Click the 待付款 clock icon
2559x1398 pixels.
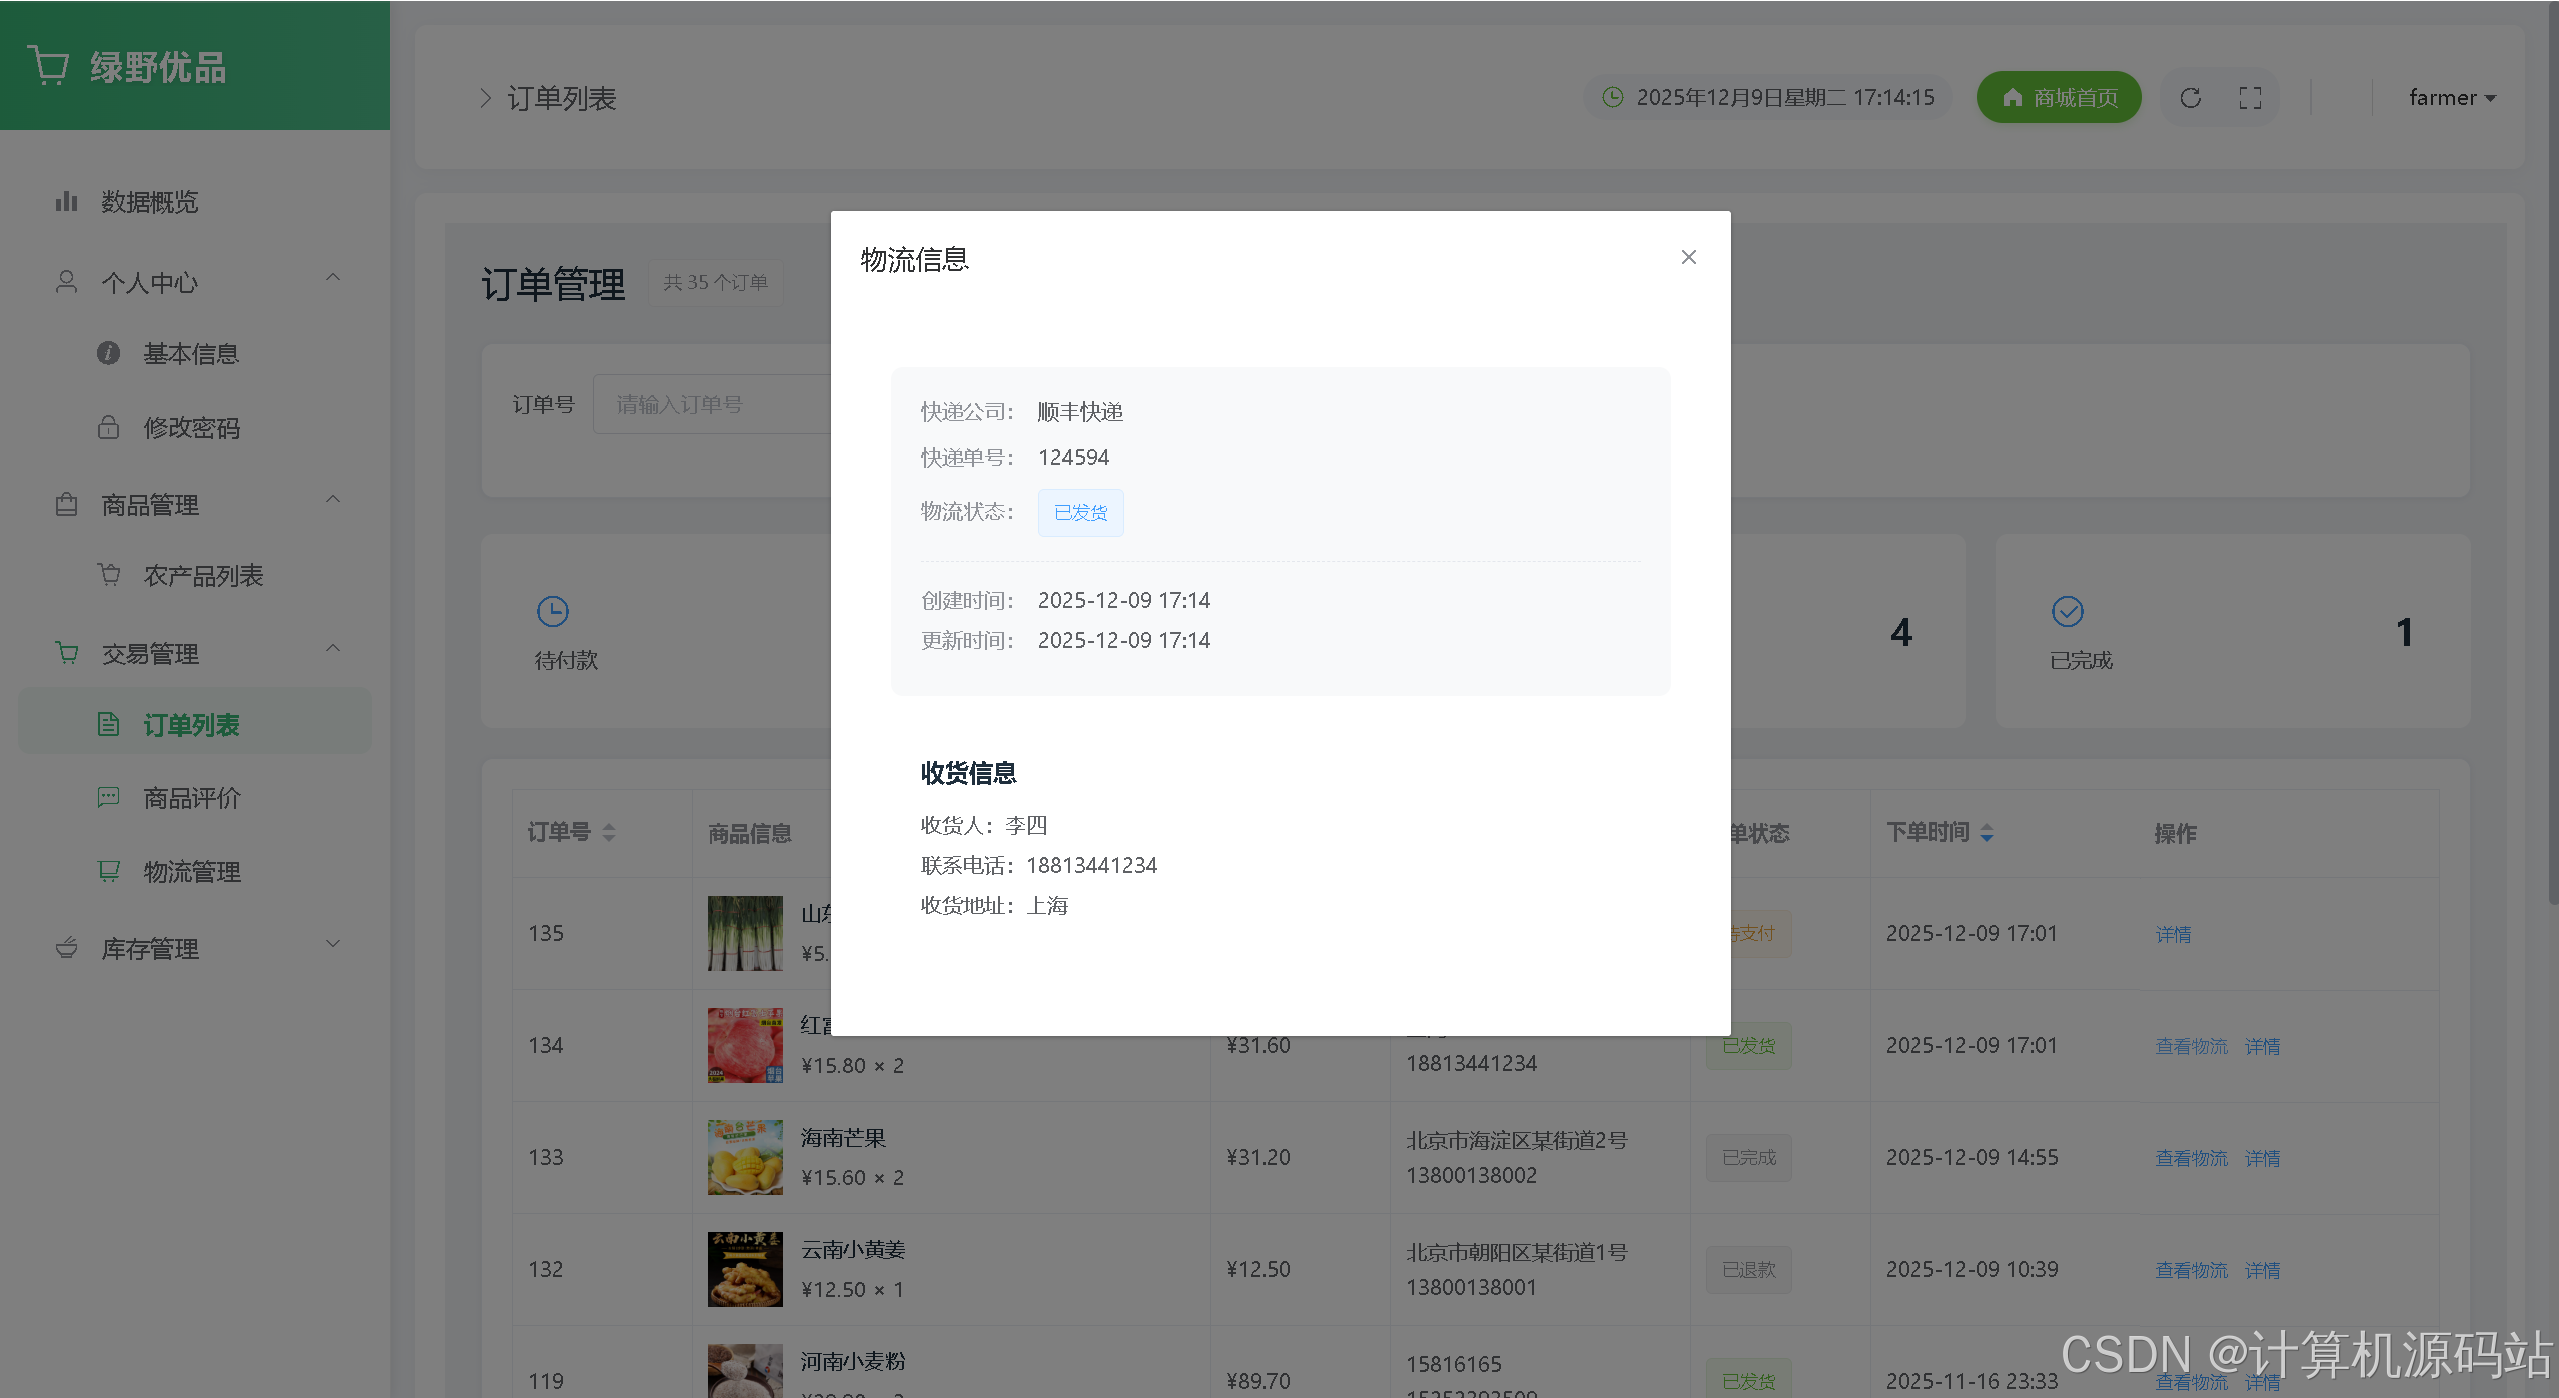(x=552, y=611)
